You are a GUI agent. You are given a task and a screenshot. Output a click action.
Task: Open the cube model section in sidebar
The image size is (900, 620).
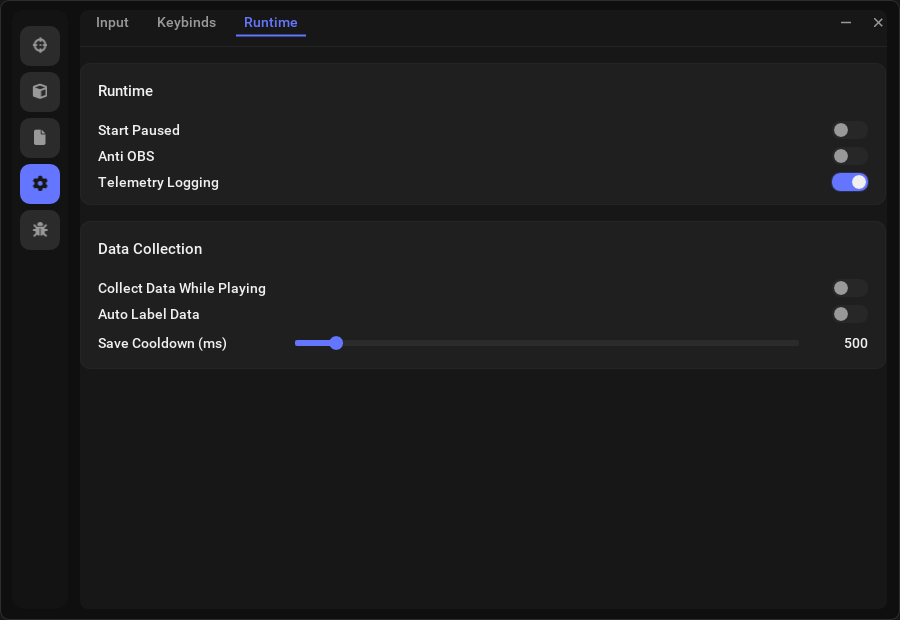tap(40, 92)
